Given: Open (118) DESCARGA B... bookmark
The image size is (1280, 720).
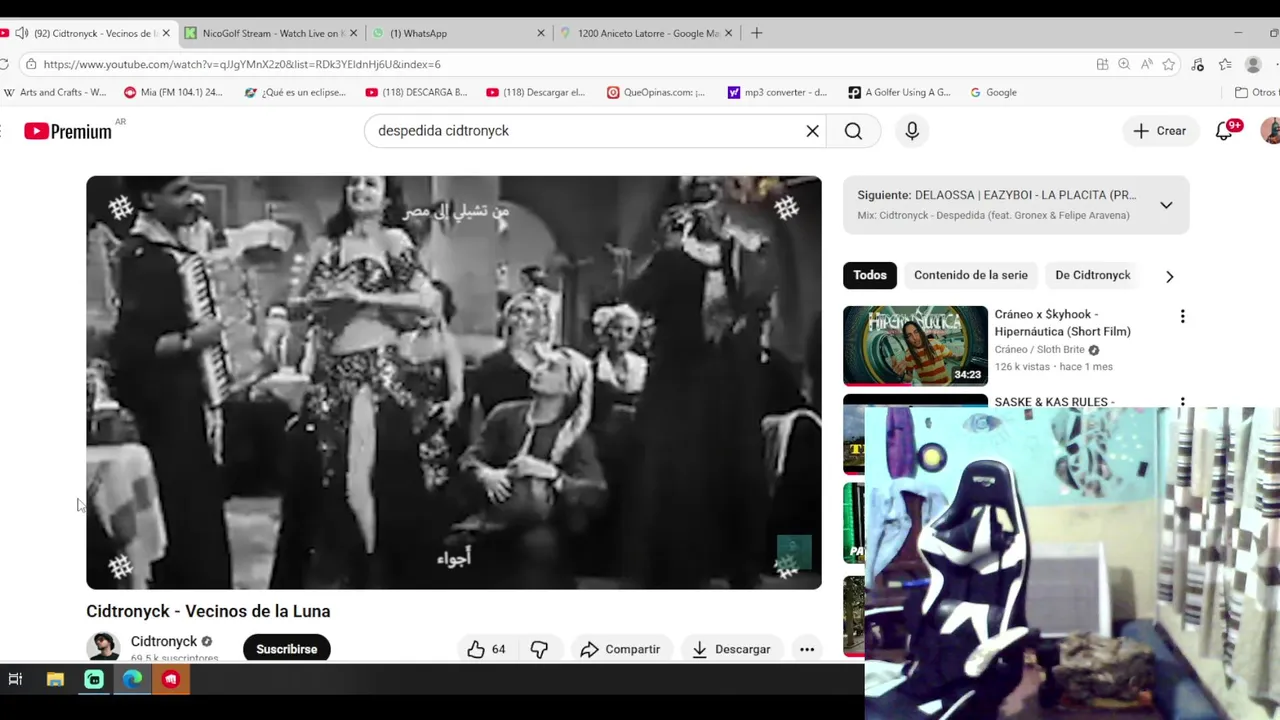Looking at the screenshot, I should pos(416,92).
